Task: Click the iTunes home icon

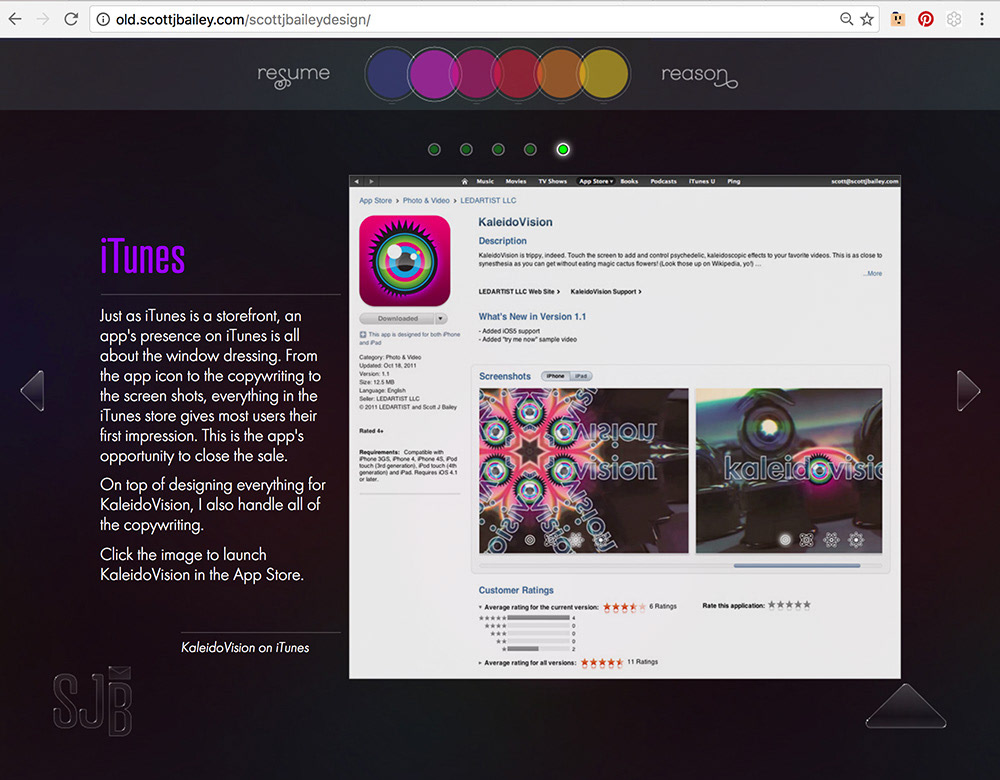Action: pos(465,181)
